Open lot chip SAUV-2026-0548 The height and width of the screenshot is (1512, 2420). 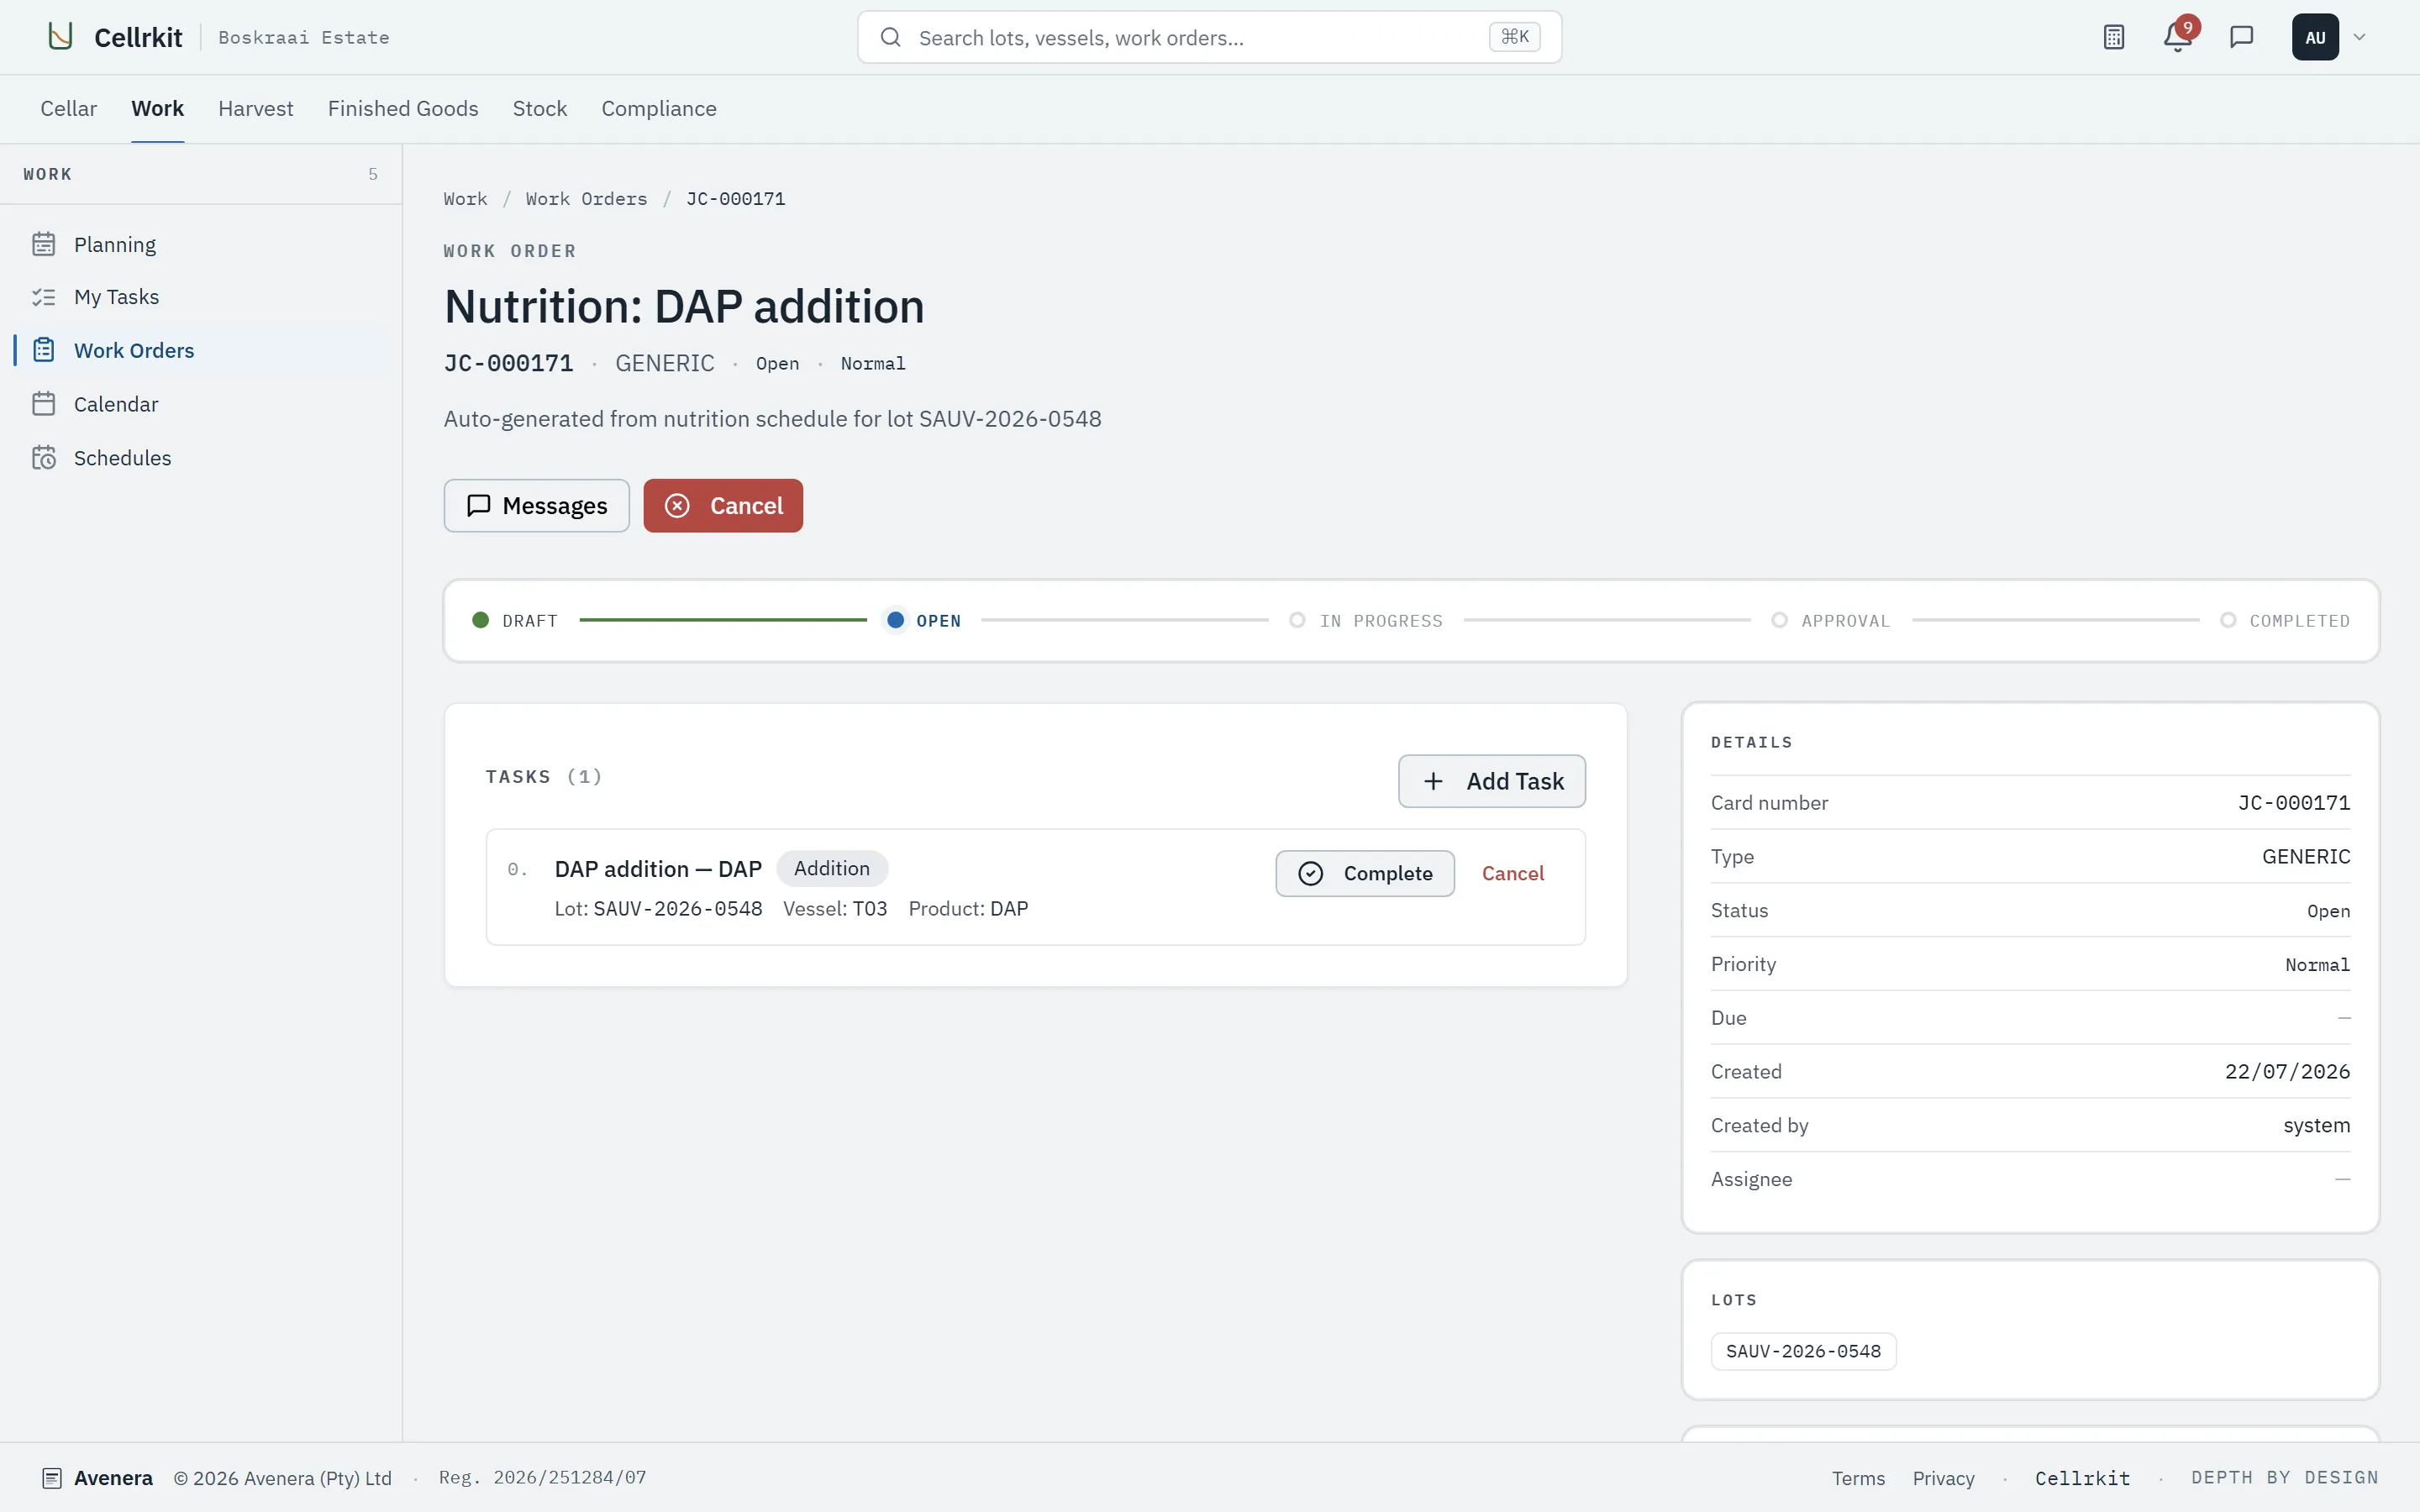point(1803,1351)
